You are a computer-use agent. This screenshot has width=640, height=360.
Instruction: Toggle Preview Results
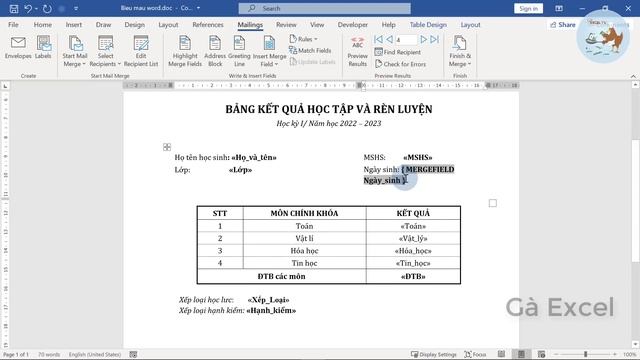358,51
